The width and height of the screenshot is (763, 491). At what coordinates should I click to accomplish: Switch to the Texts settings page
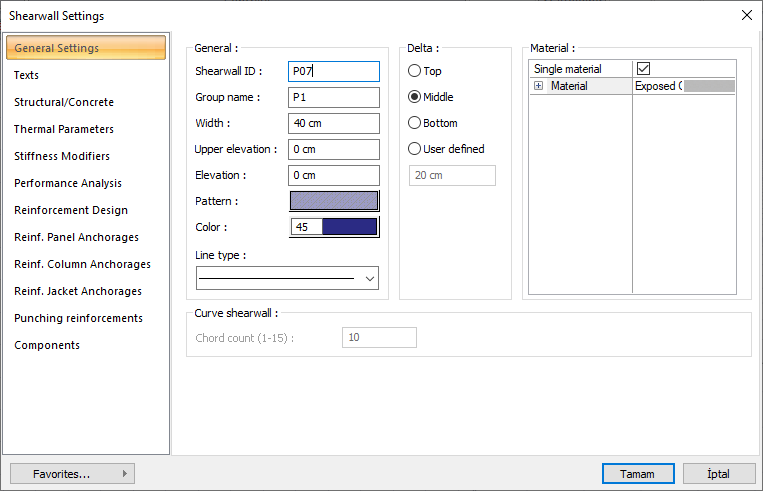pyautogui.click(x=27, y=75)
